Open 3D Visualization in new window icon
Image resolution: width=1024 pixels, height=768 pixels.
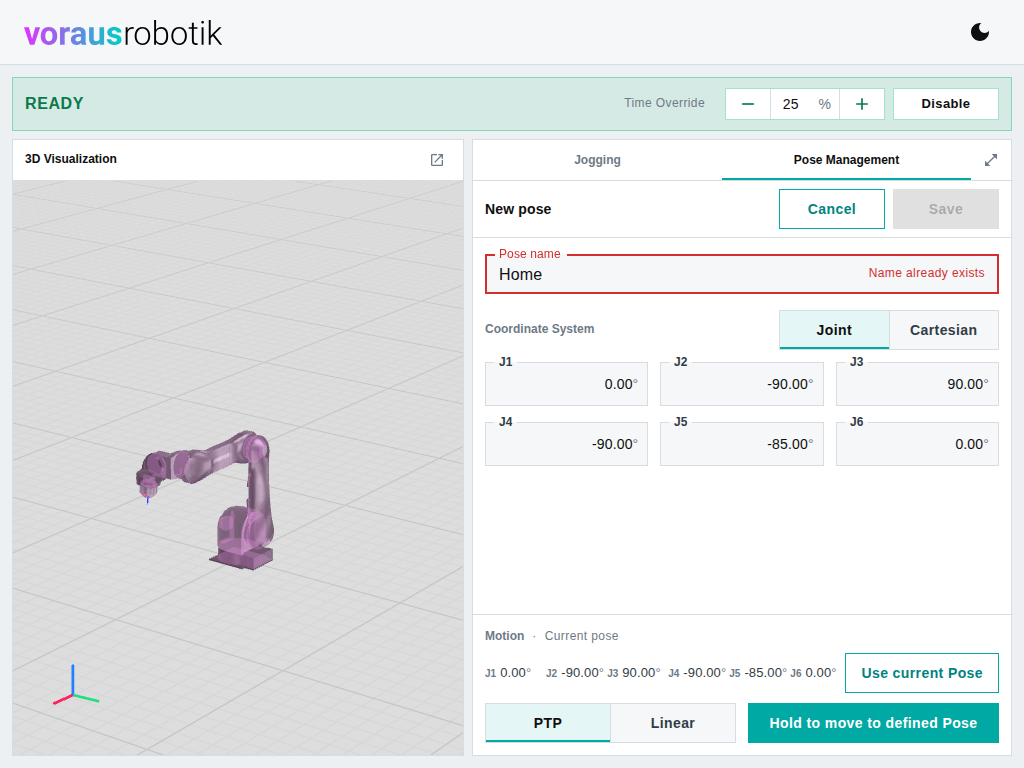pyautogui.click(x=437, y=160)
